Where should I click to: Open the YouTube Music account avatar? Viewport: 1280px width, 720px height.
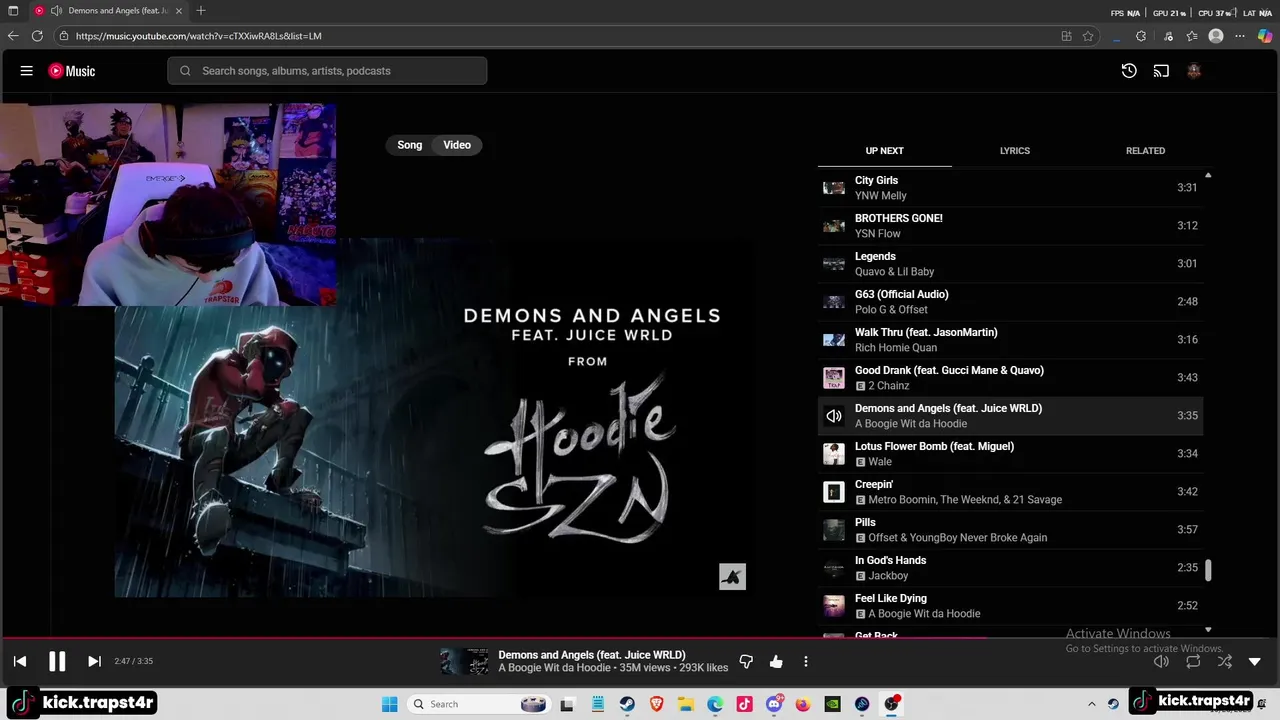pos(1193,71)
